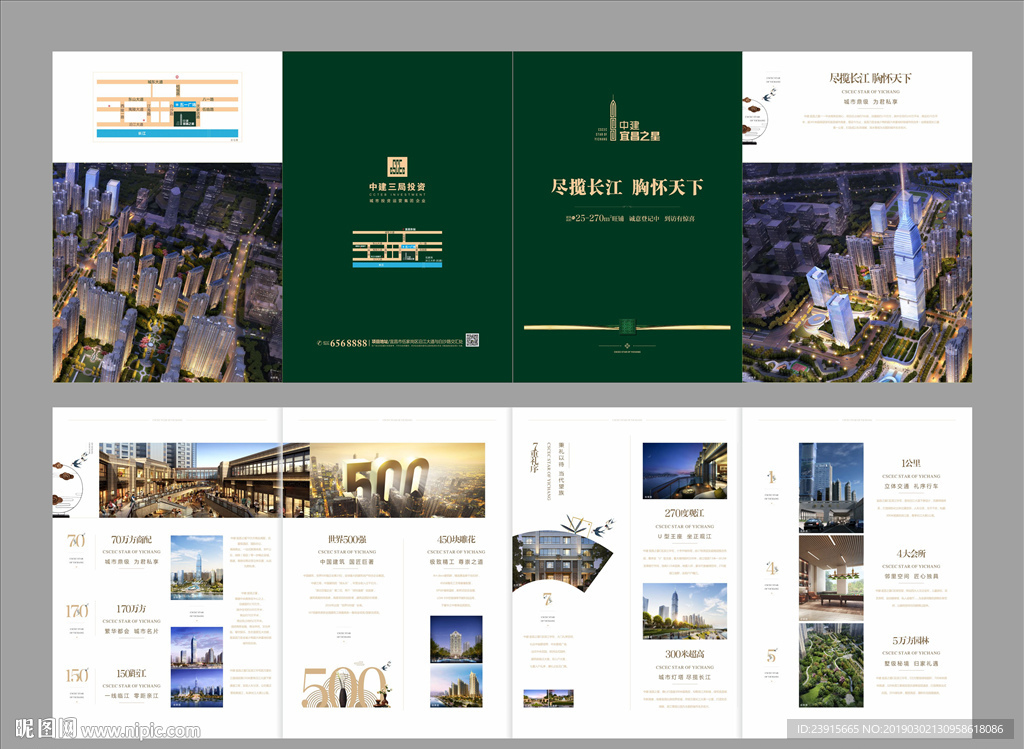The width and height of the screenshot is (1024, 749).
Task: Click the 4大会所 heading
Action: pos(911,554)
